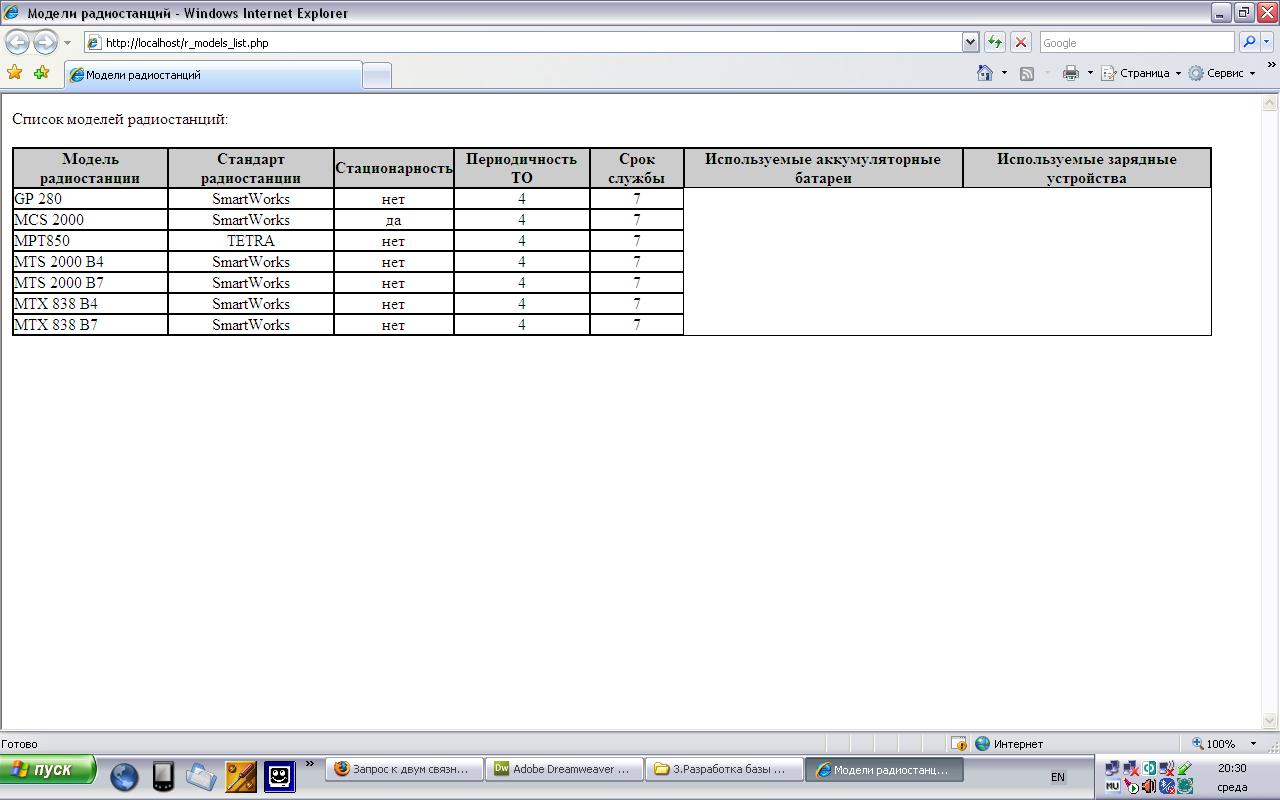
Task: Click the 'Срок службы' column header
Action: [637, 168]
